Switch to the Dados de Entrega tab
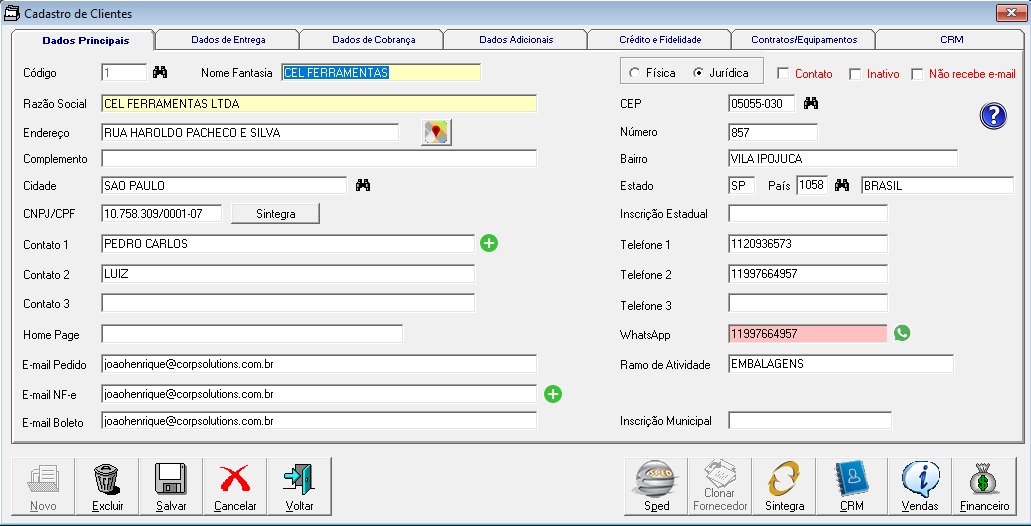Viewport: 1031px width, 526px height. 228,40
